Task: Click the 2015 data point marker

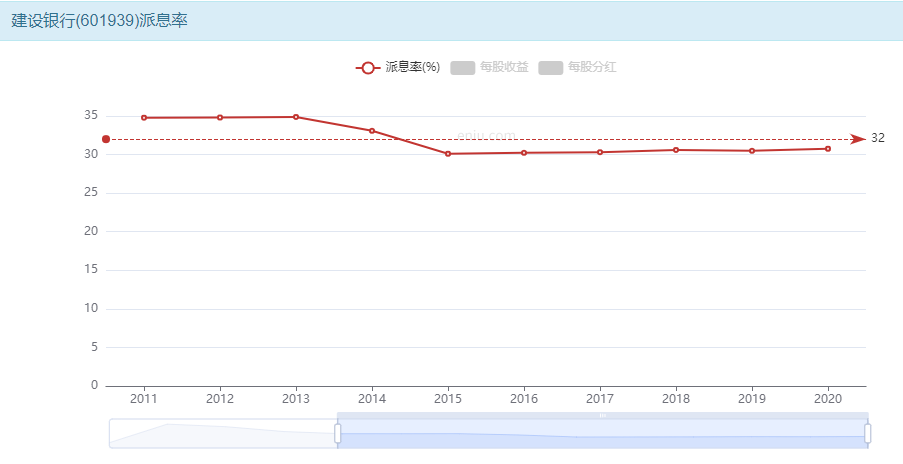Action: click(x=448, y=154)
